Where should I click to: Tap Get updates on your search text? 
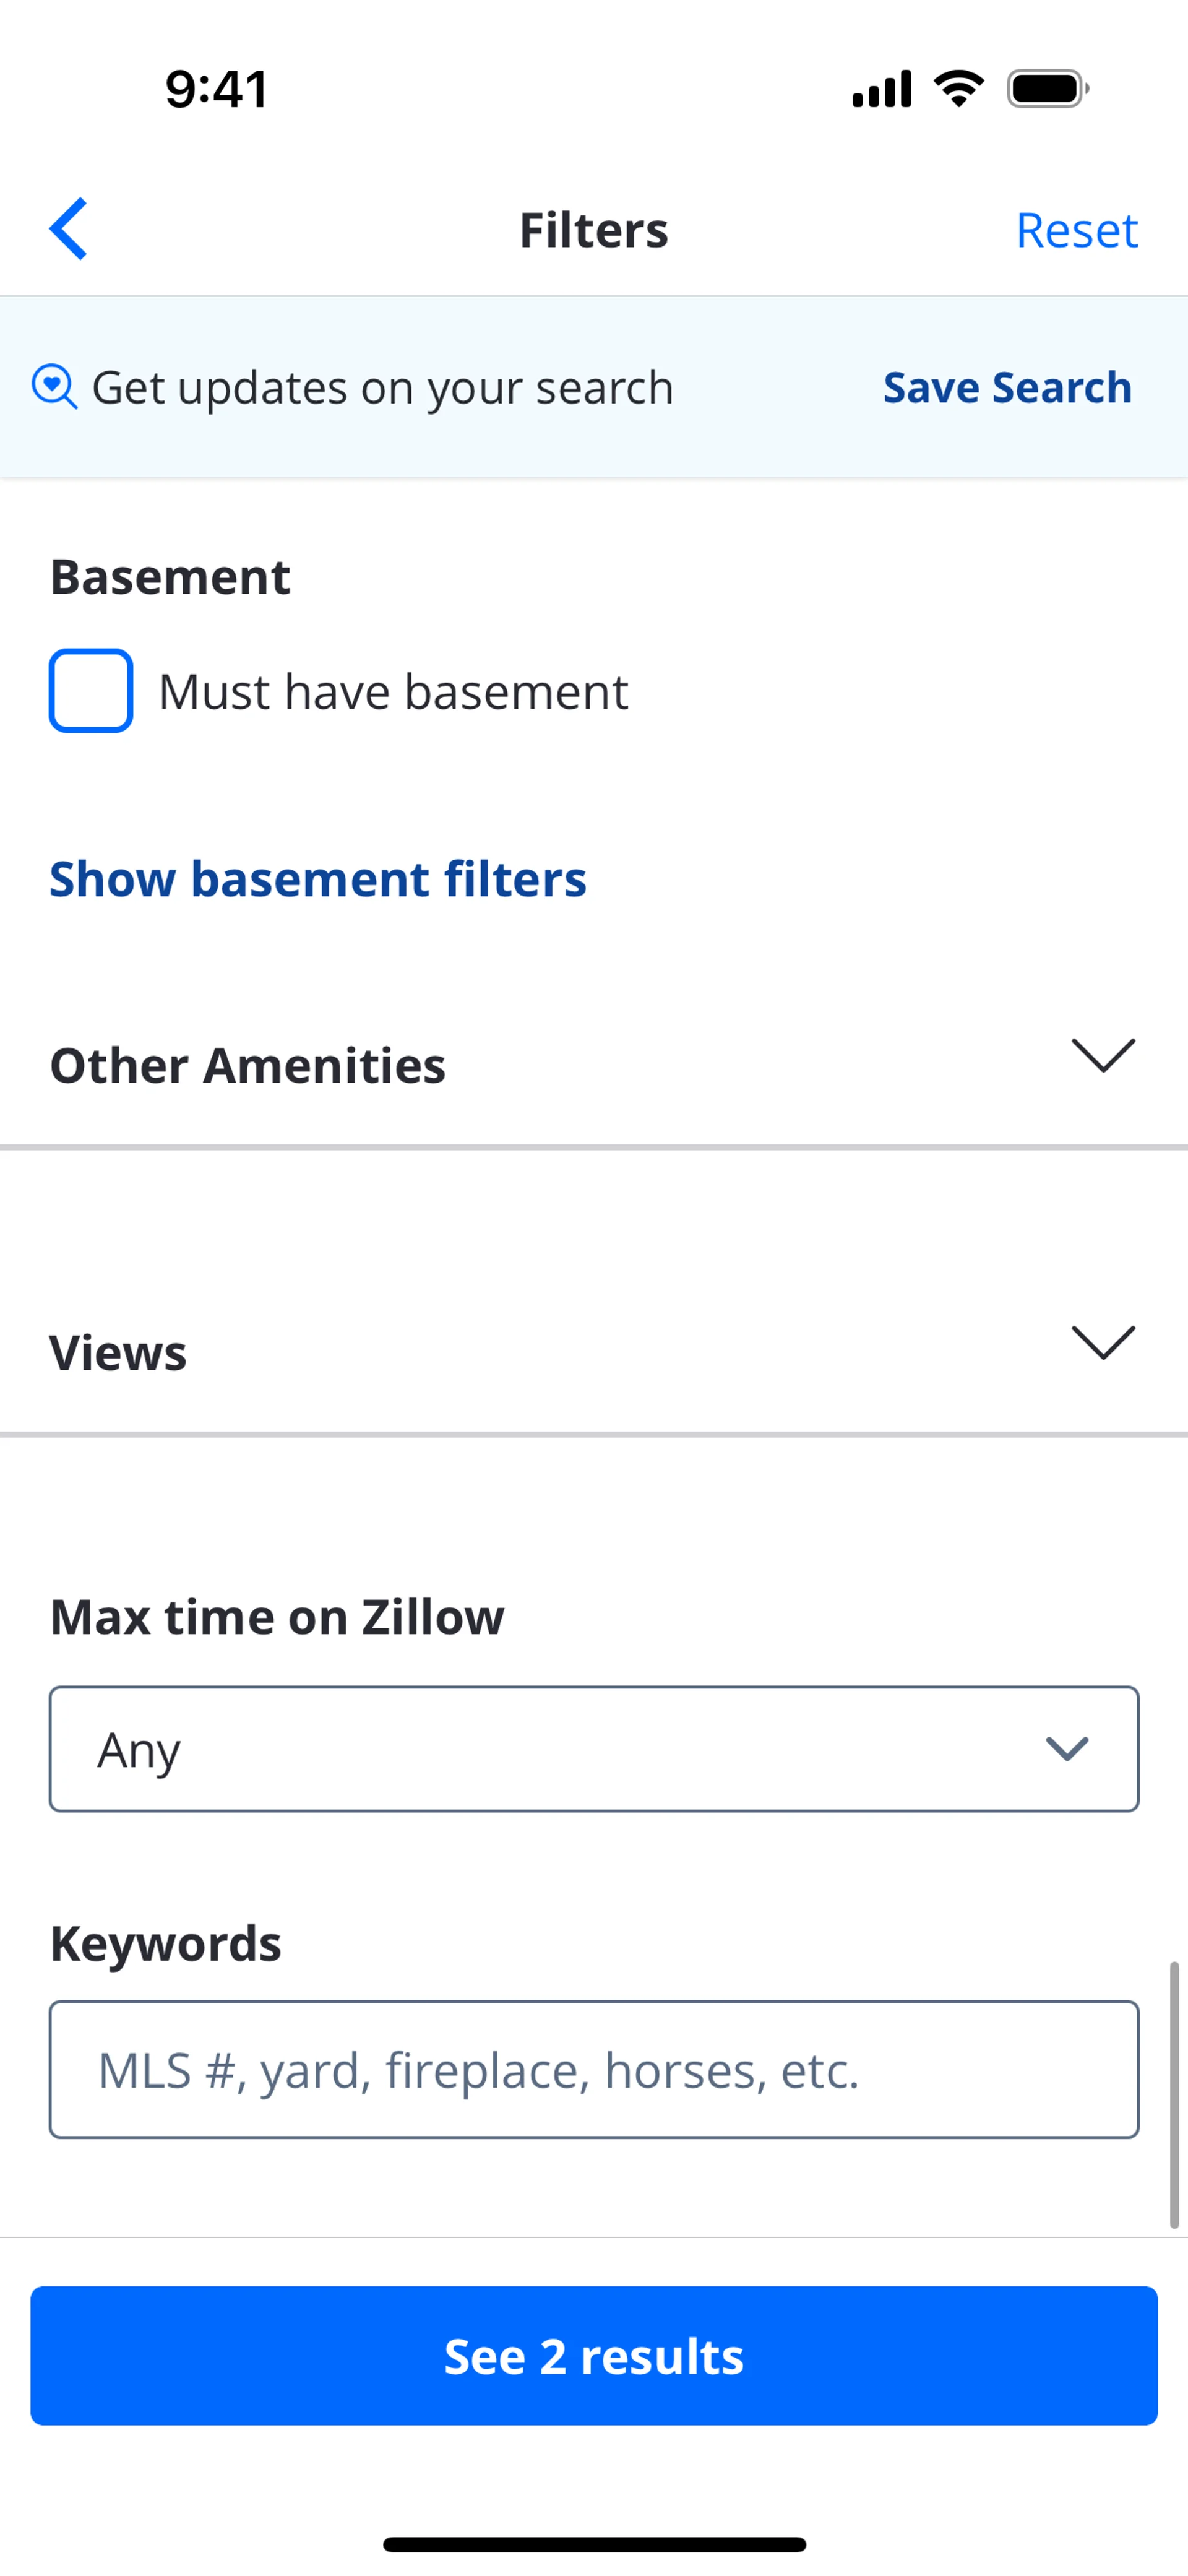pos(382,388)
